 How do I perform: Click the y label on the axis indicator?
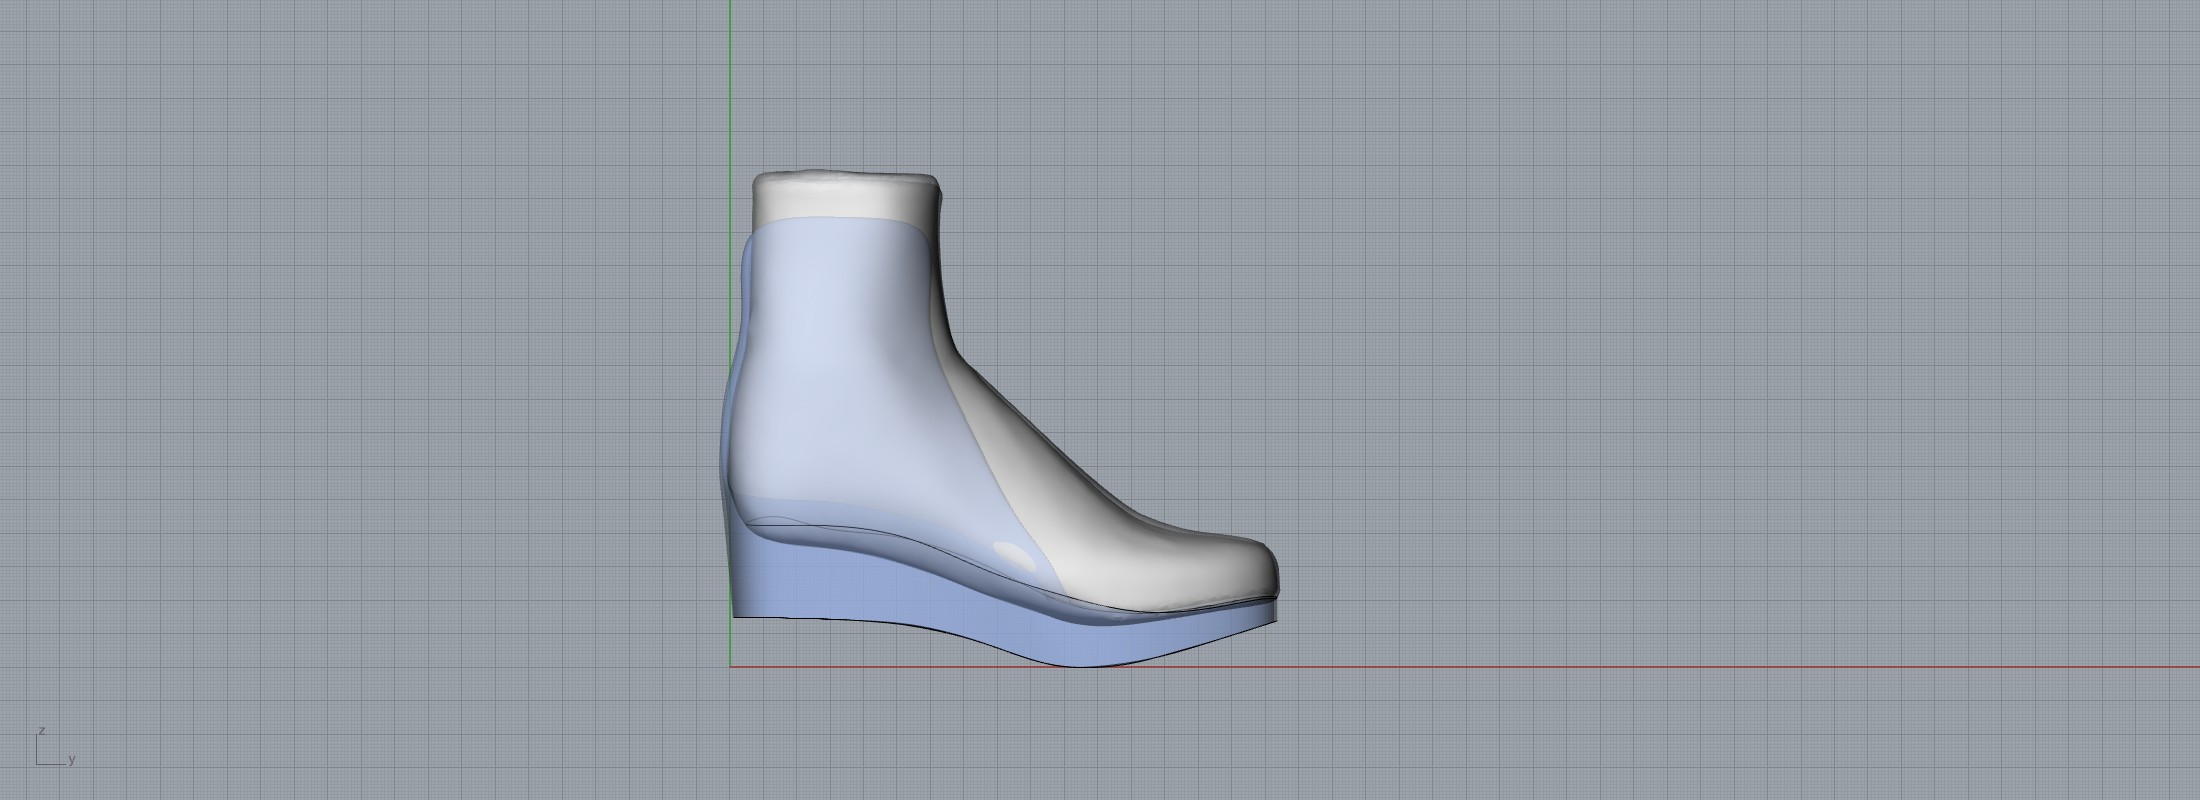point(72,760)
